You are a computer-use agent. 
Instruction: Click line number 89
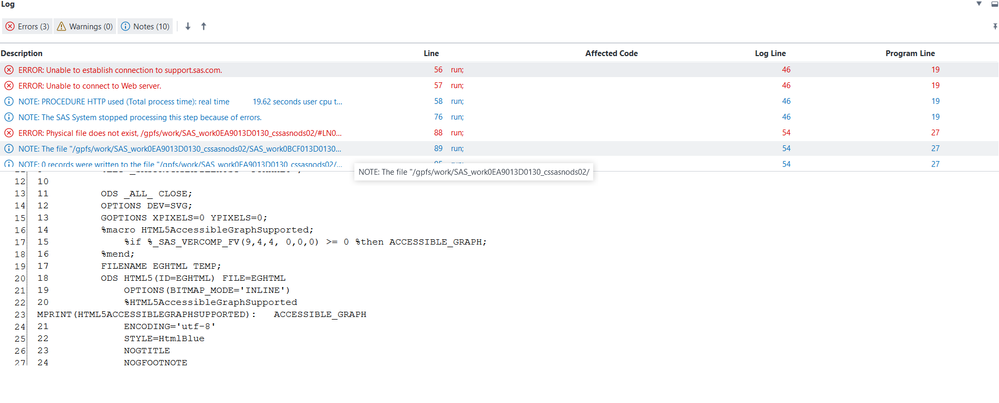438,148
